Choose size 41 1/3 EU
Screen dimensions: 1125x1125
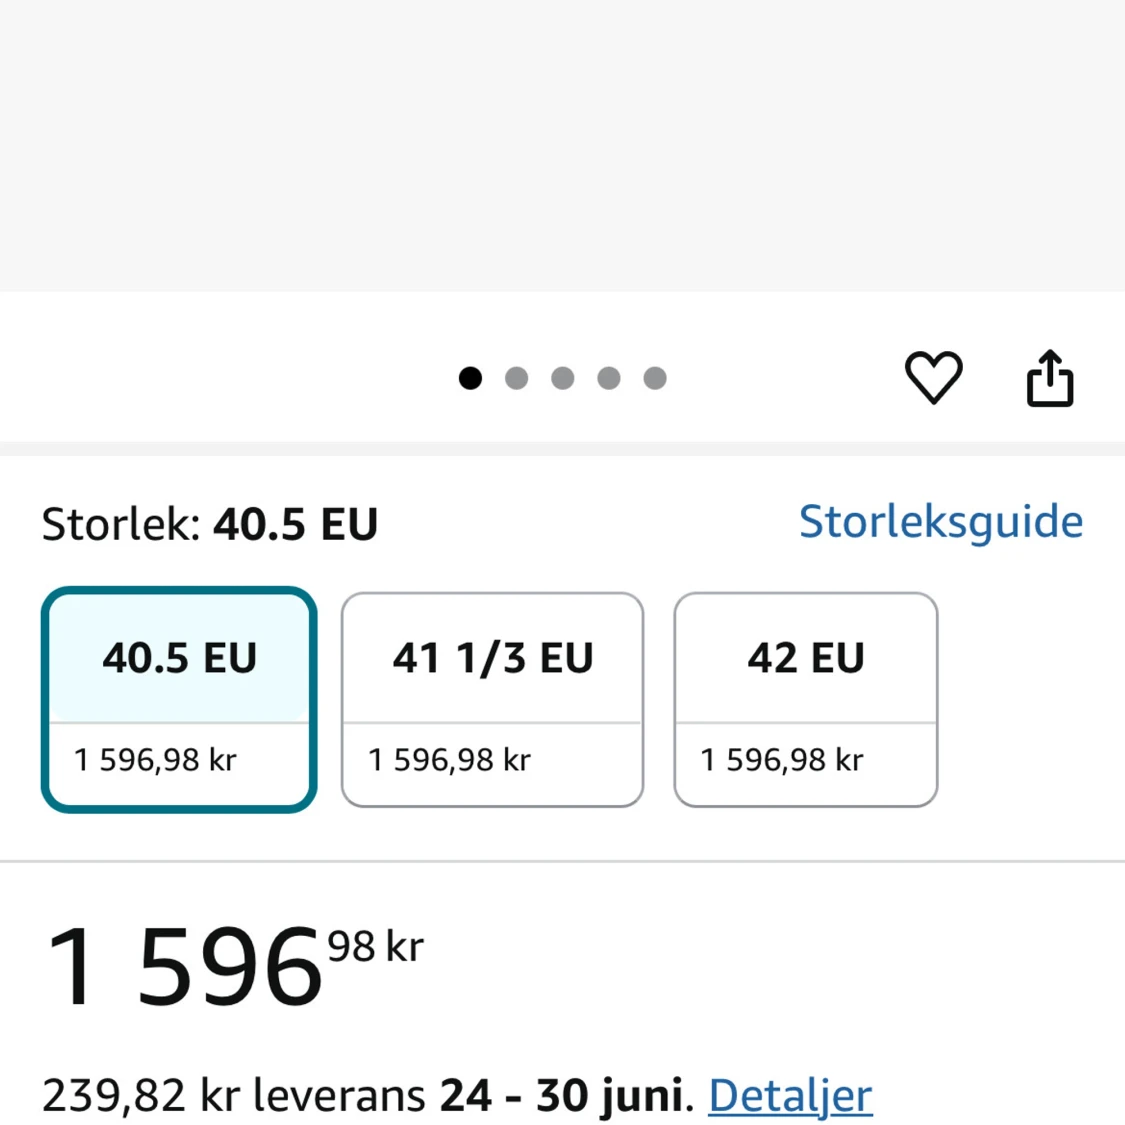492,658
